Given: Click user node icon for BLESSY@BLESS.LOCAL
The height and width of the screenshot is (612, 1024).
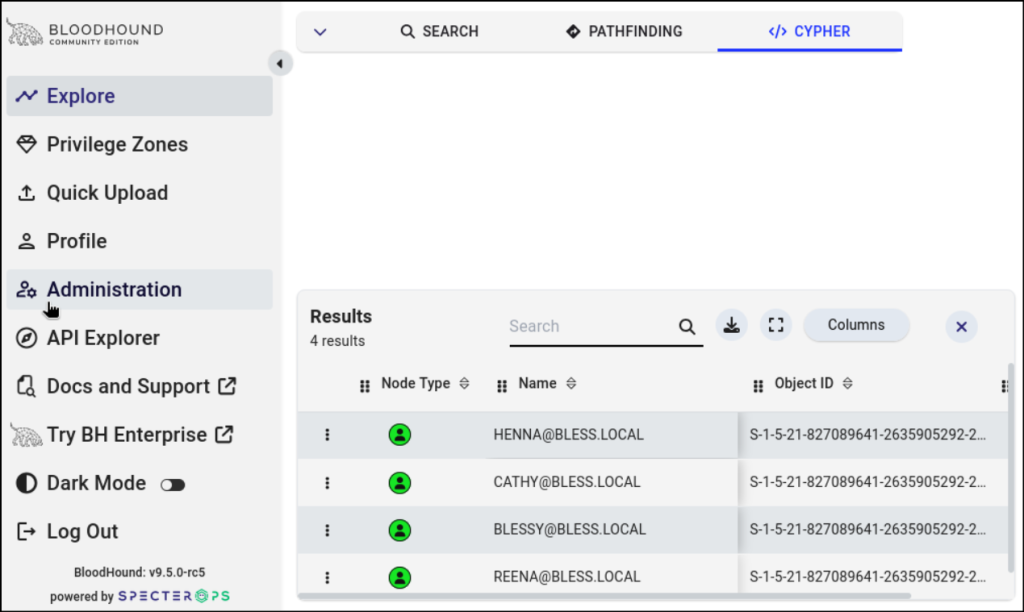Looking at the screenshot, I should coord(400,530).
